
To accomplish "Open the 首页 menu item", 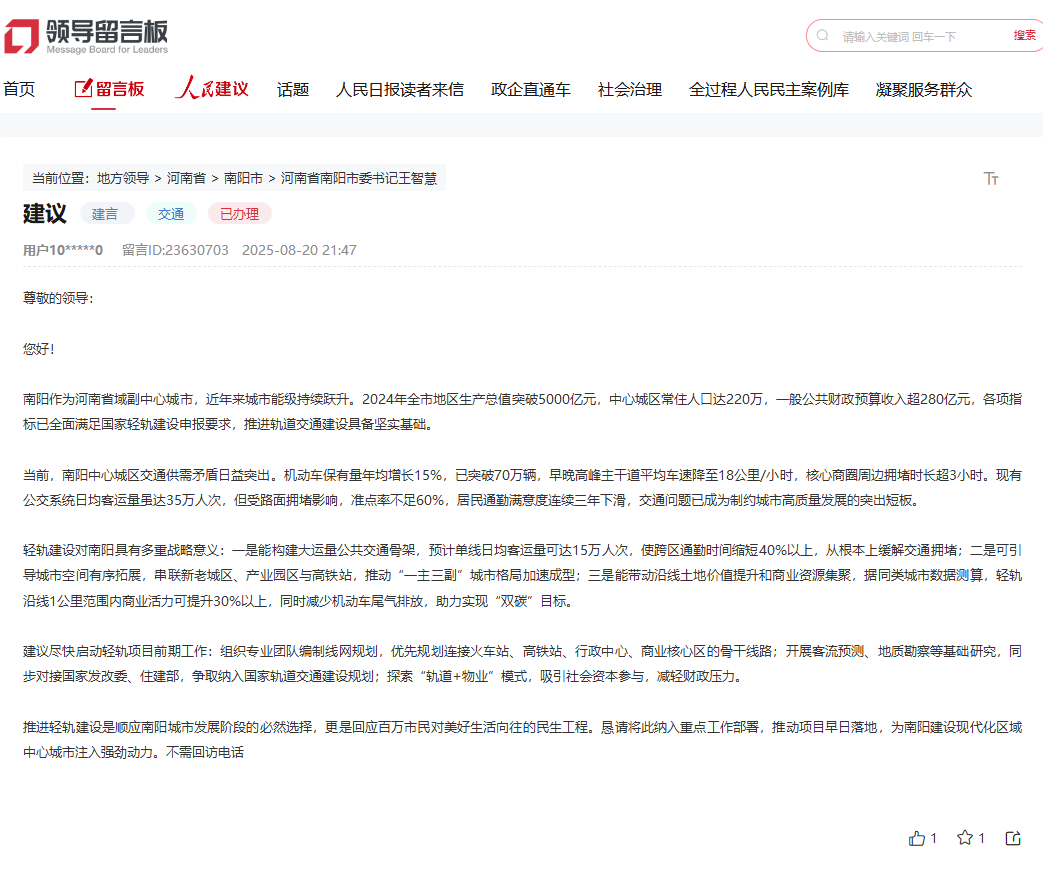I will point(21,89).
